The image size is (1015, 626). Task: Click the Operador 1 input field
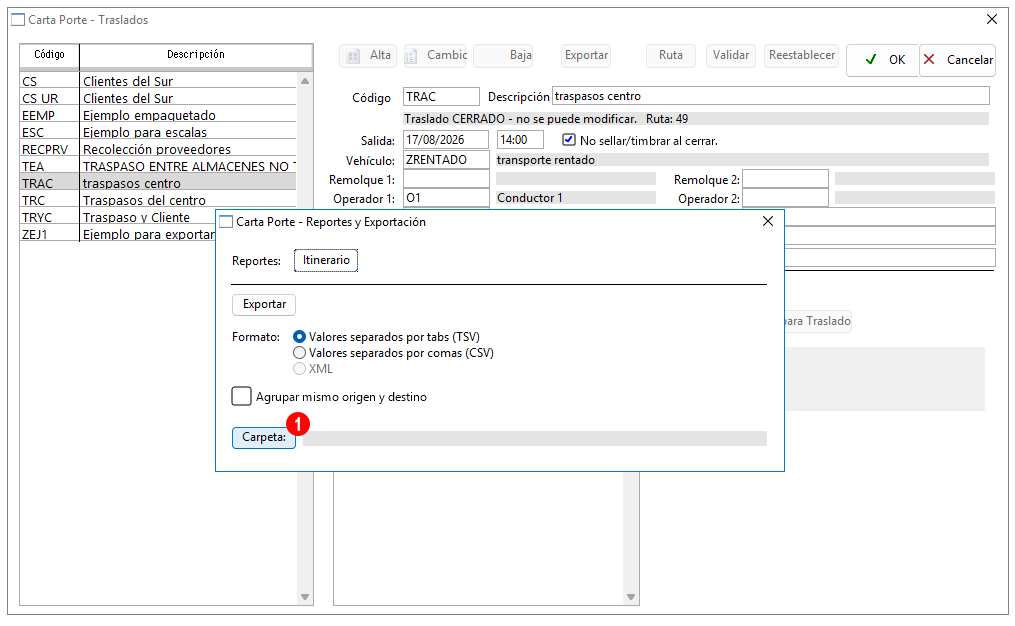(x=446, y=198)
